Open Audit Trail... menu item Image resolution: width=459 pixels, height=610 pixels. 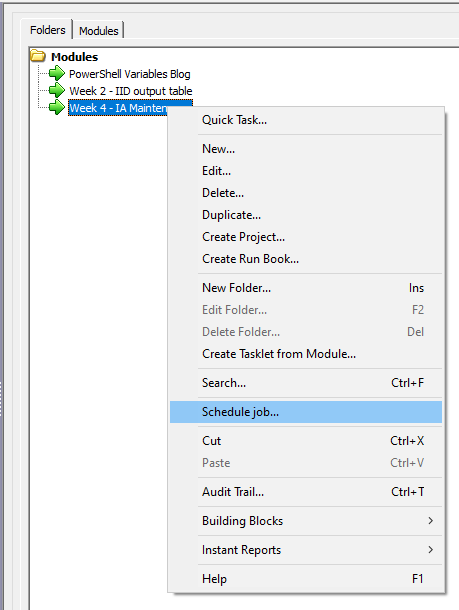point(306,492)
